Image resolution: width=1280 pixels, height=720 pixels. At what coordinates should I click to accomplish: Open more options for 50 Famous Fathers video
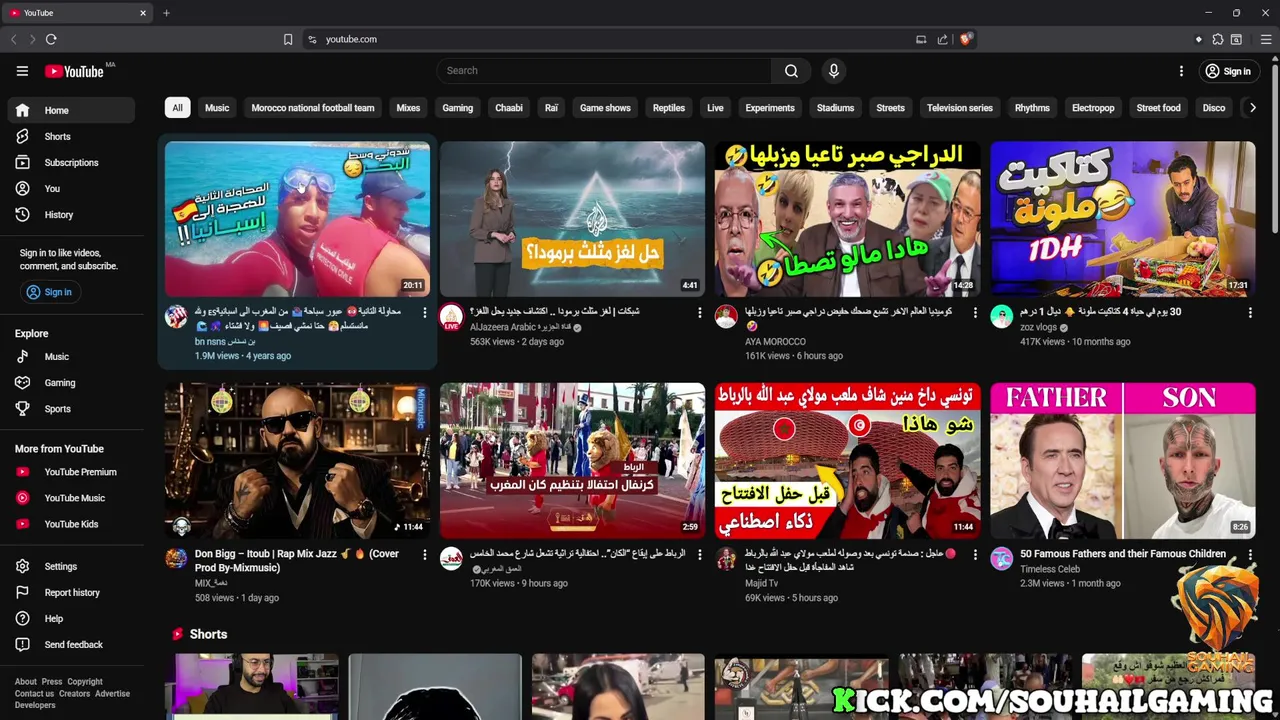point(1250,554)
